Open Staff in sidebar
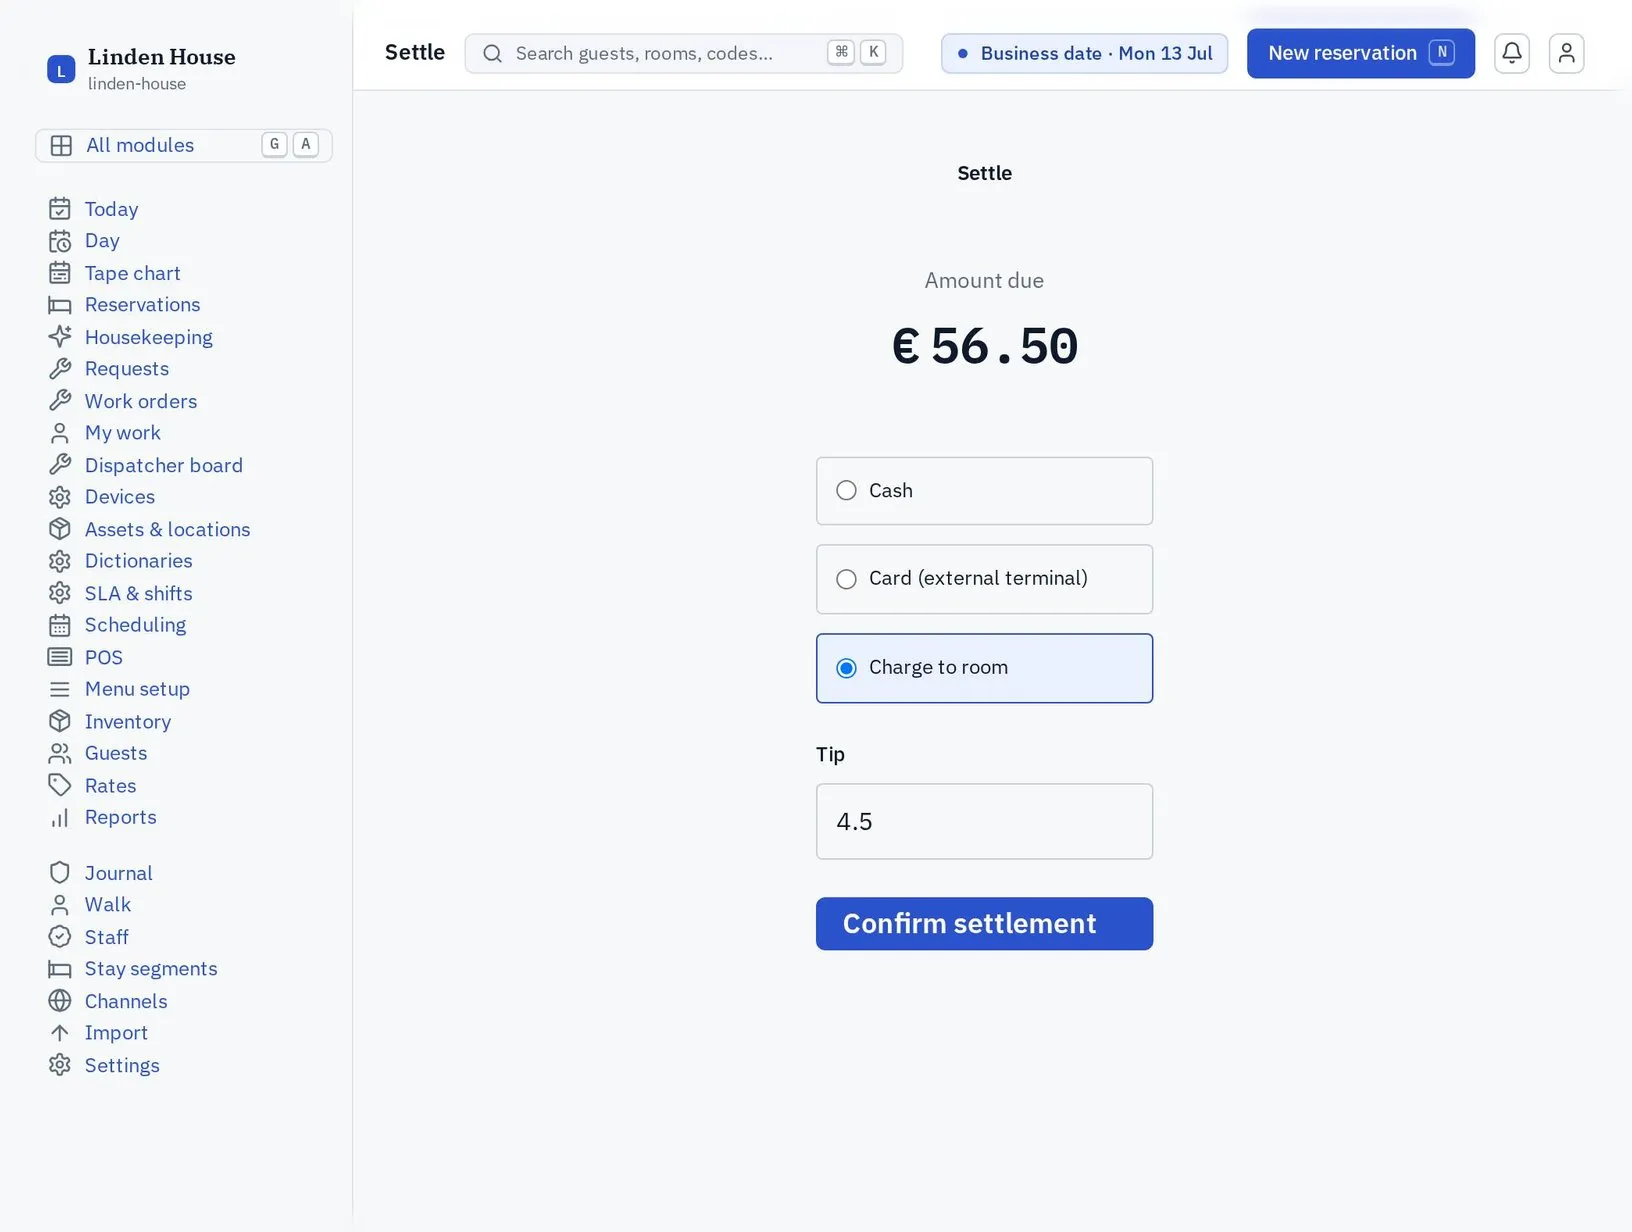Screen dimensions: 1632x1232 pyautogui.click(x=107, y=937)
